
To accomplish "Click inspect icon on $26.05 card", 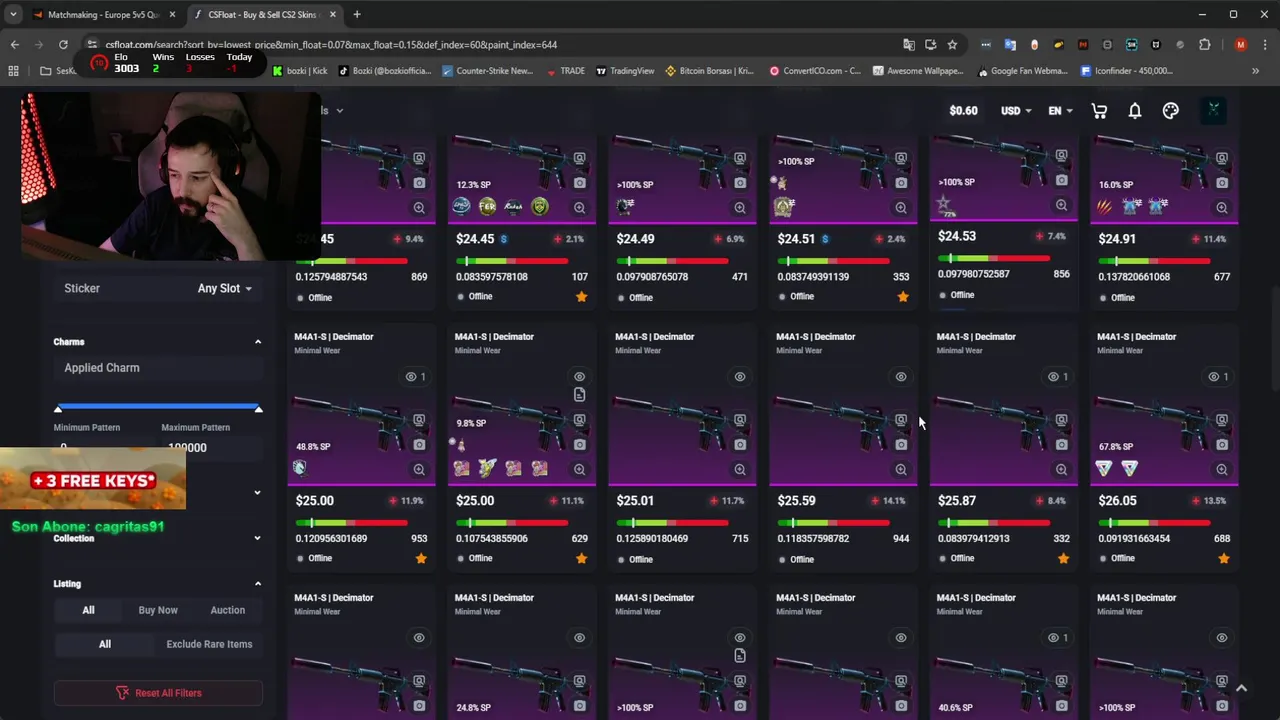I will tap(1222, 420).
